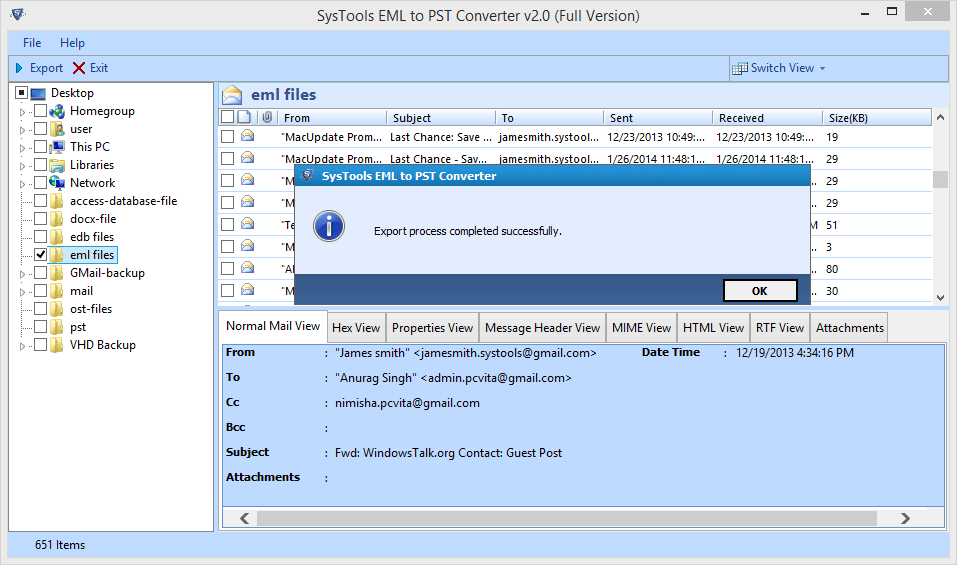
Task: Expand the Network tree node
Action: pyautogui.click(x=23, y=184)
